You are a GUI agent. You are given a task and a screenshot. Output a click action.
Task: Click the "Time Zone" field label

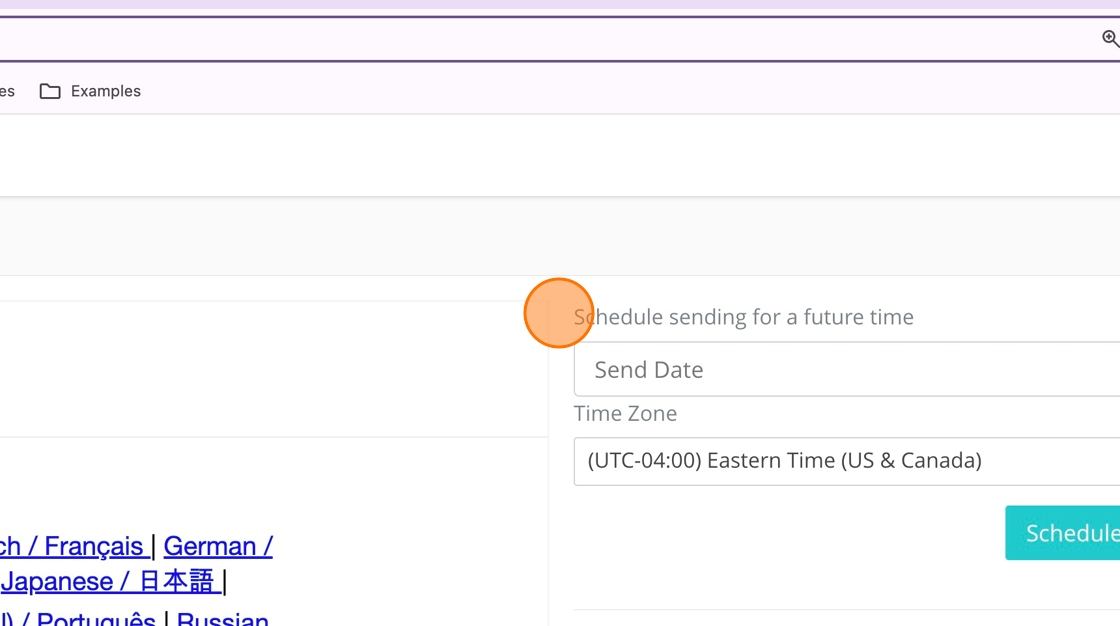click(625, 413)
